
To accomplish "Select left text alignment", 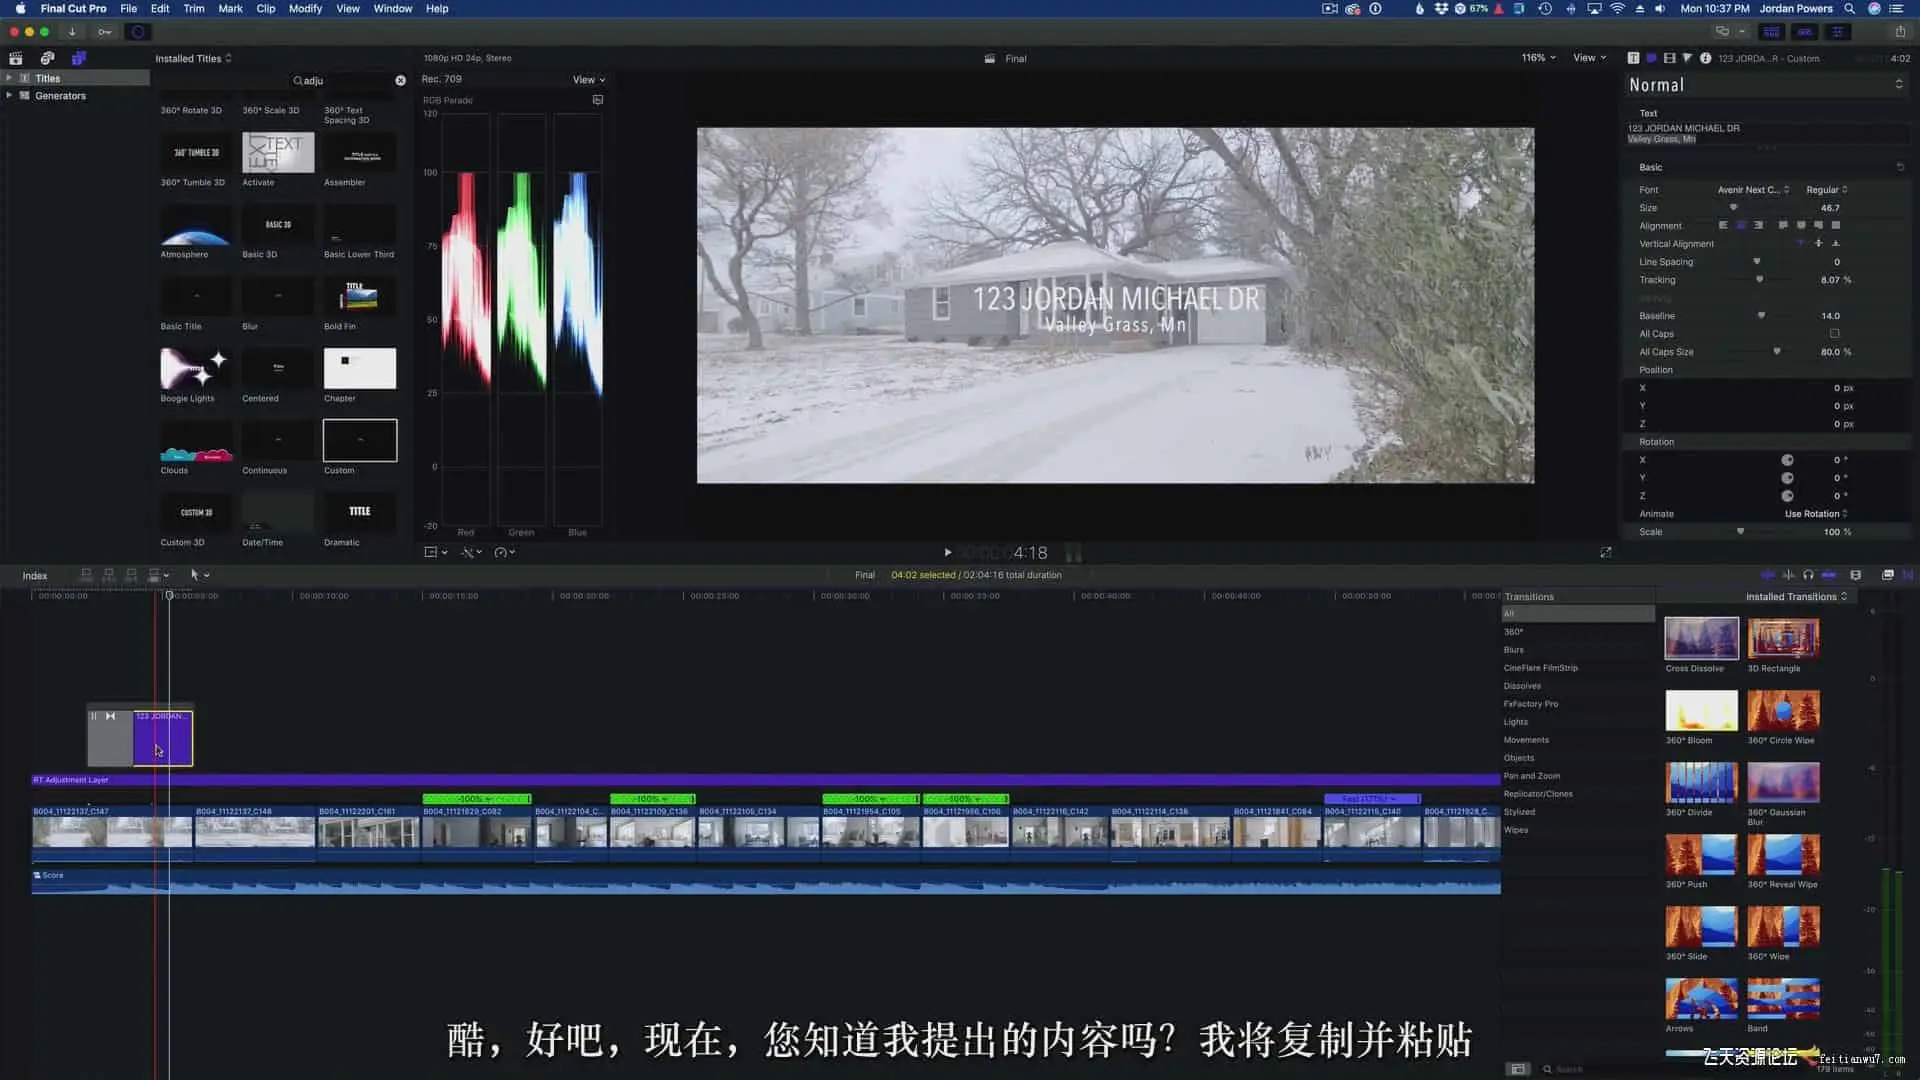I will [x=1723, y=226].
